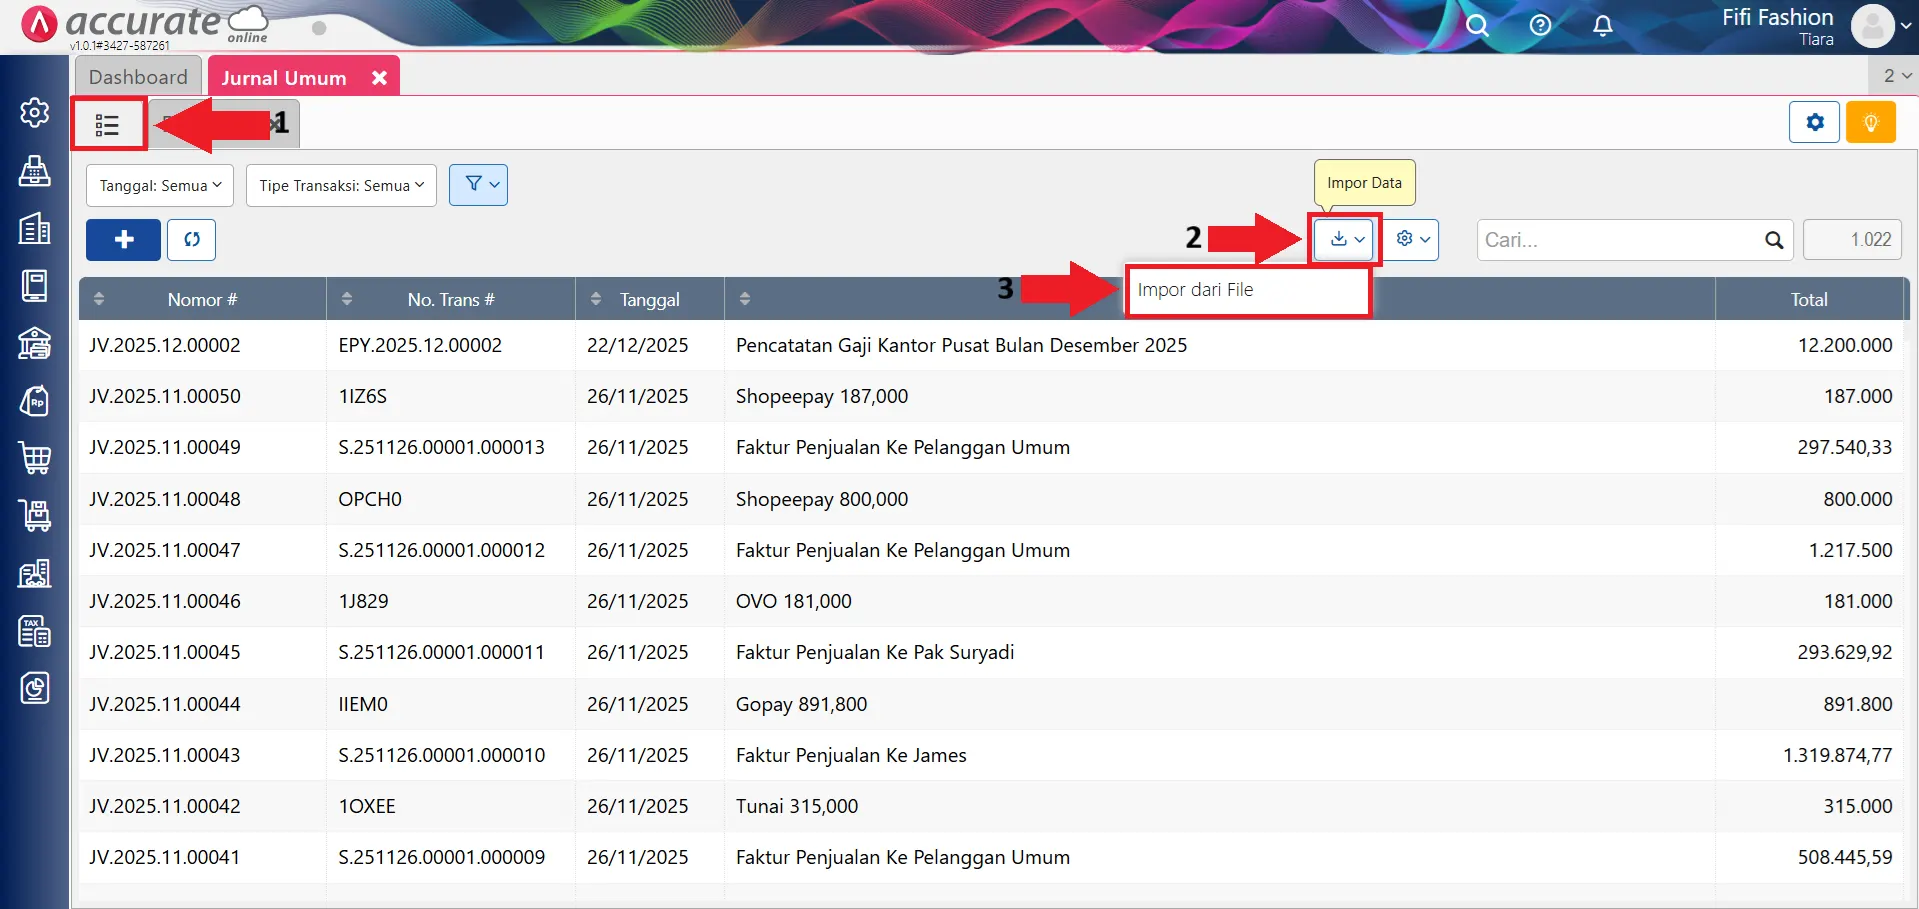Toggle the filter funnel control

478,184
